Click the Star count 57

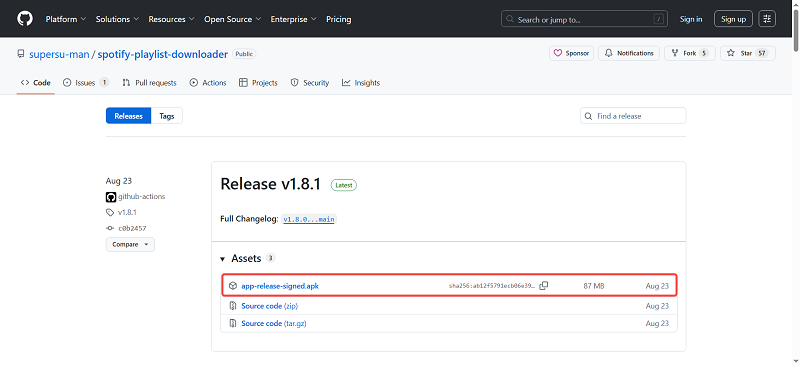pos(762,53)
